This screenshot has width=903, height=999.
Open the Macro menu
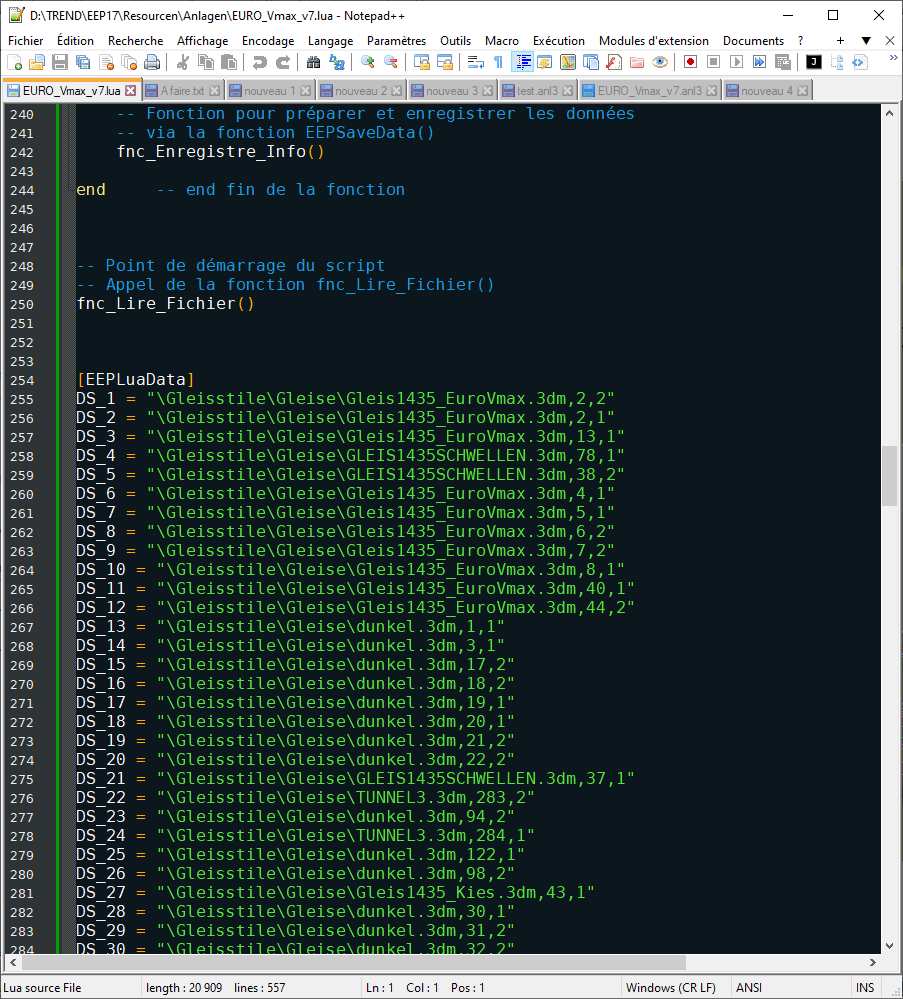pos(502,41)
